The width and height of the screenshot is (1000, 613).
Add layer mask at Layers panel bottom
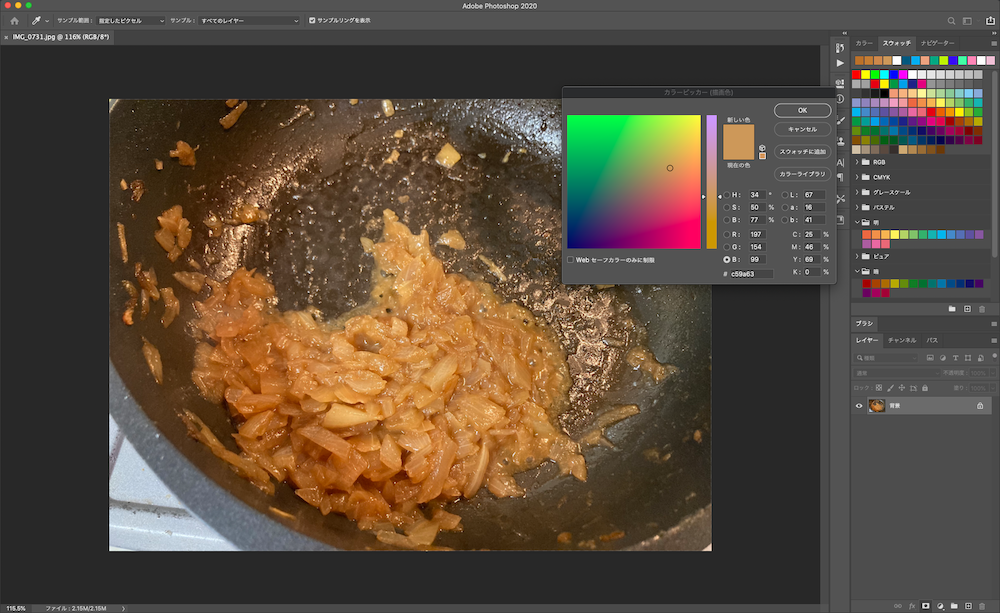[925, 606]
